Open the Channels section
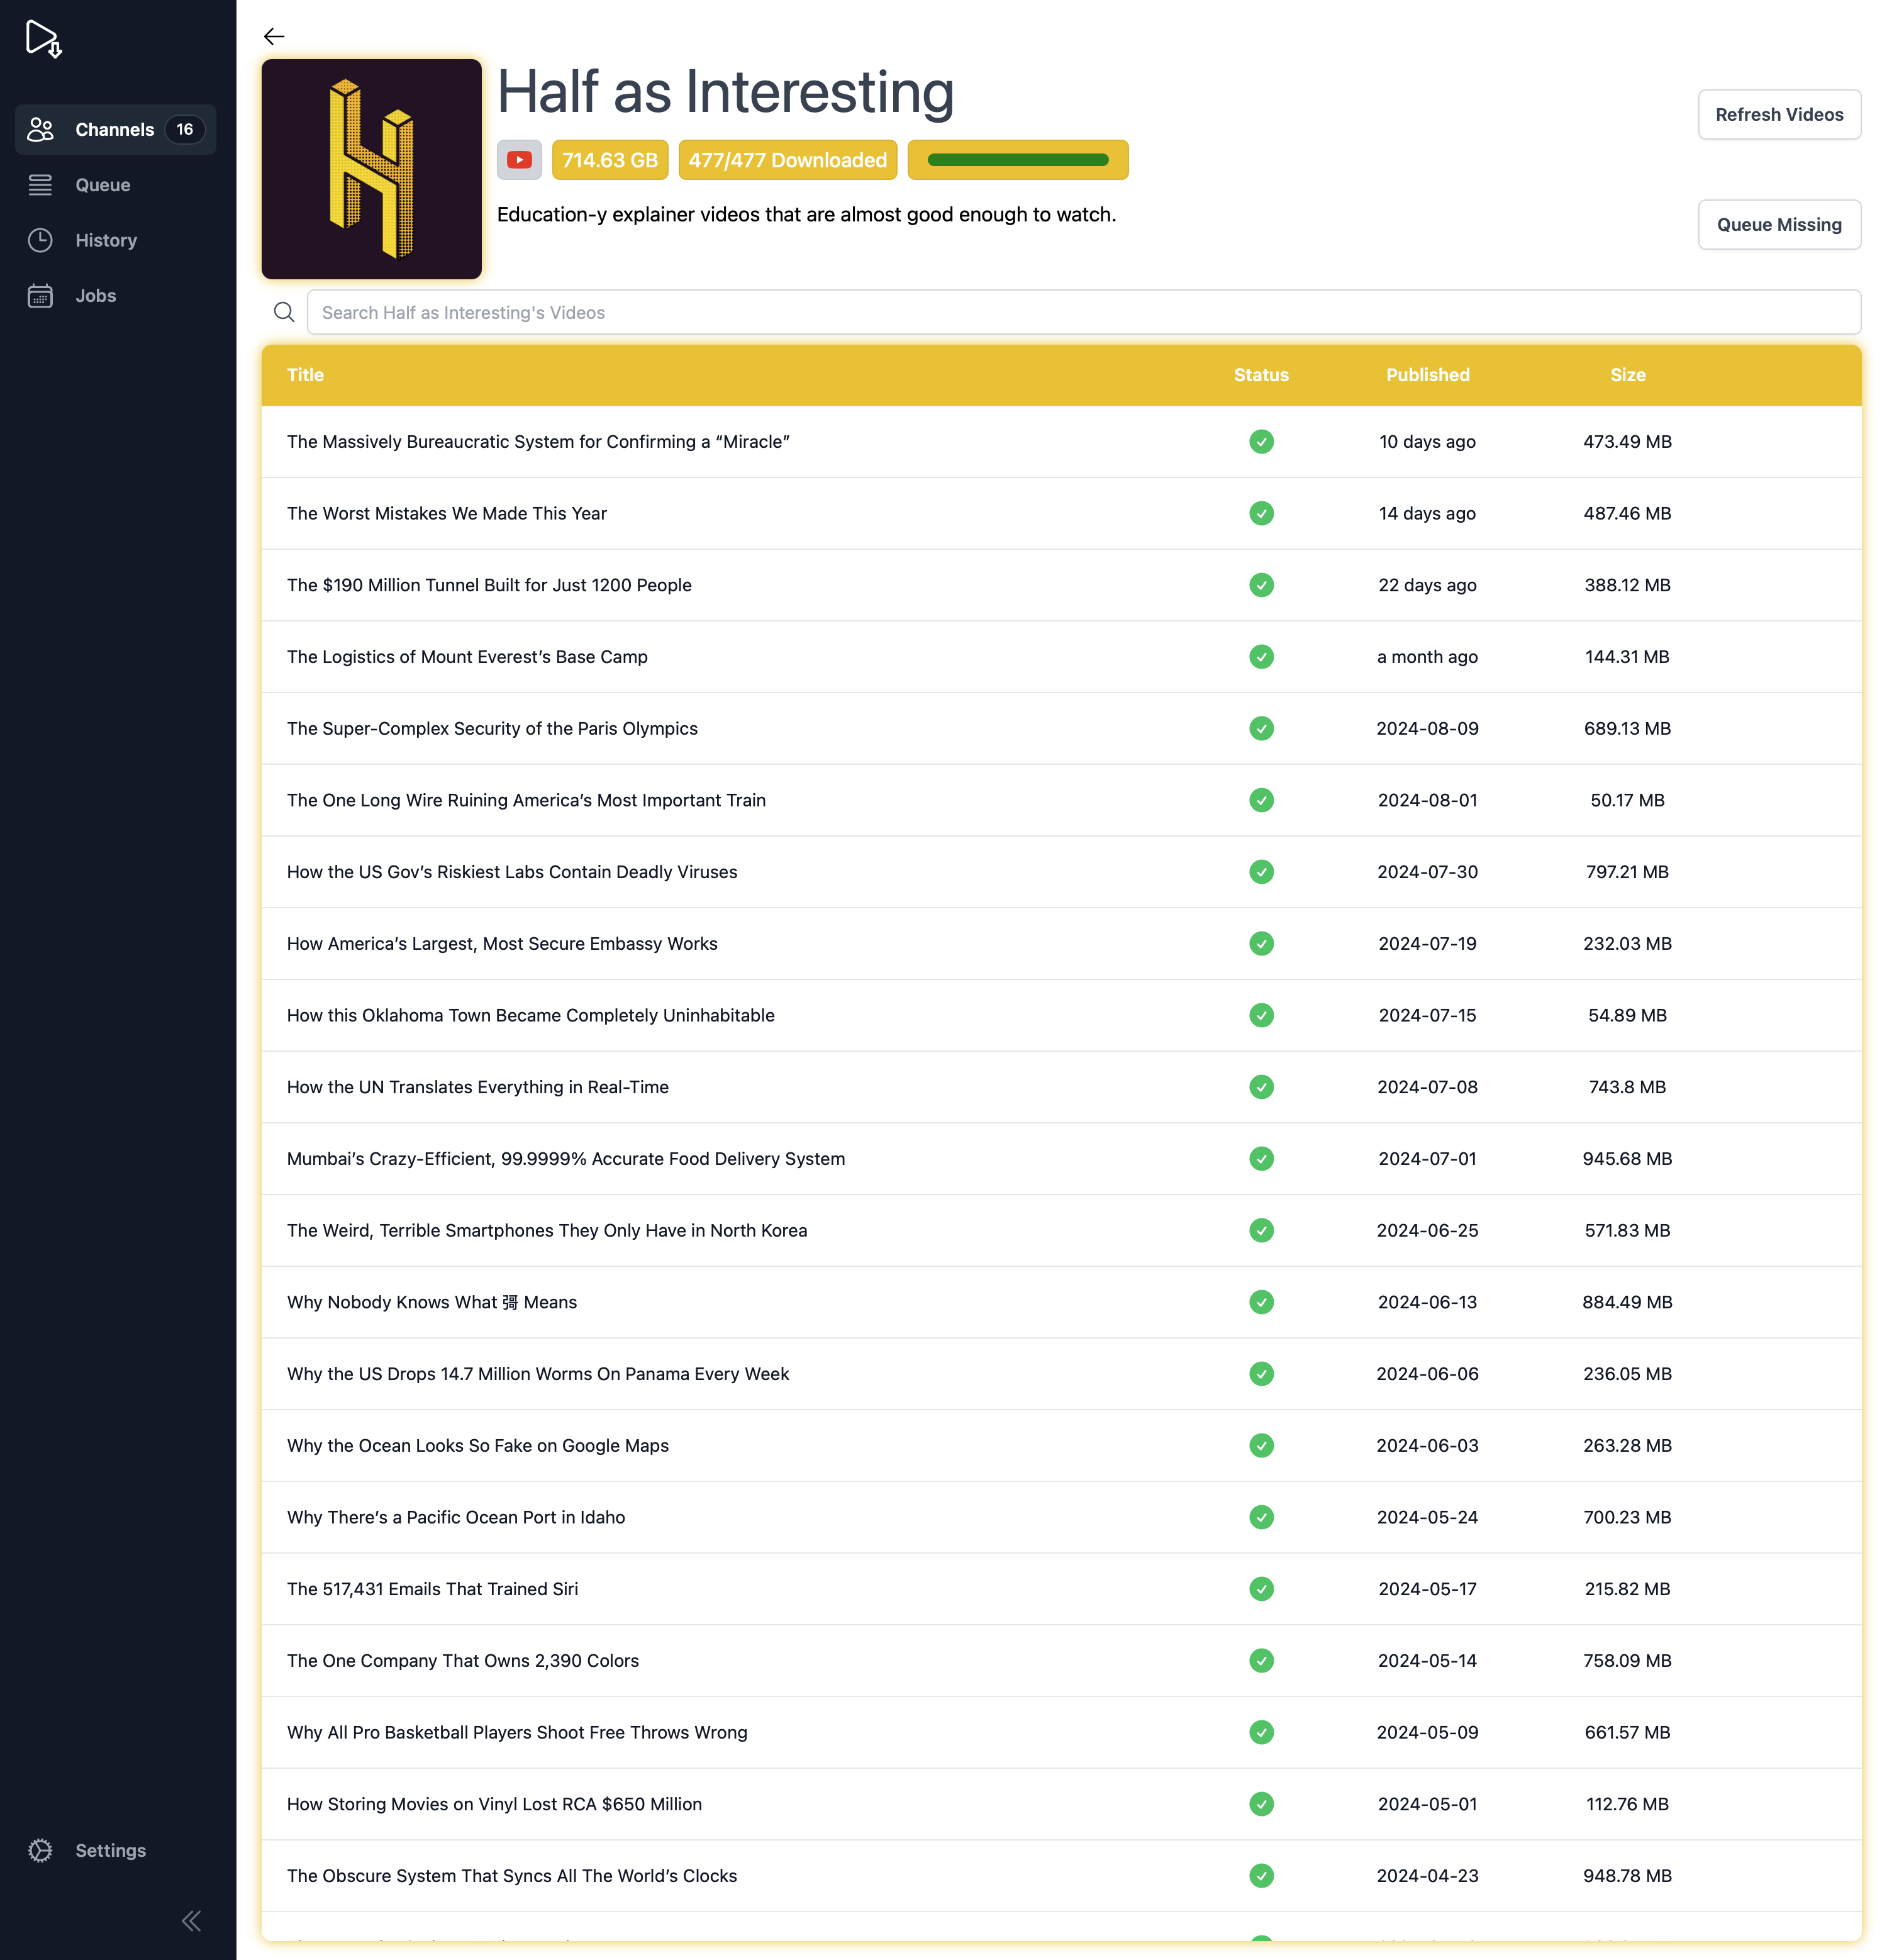1882x1960 pixels. pyautogui.click(x=115, y=130)
